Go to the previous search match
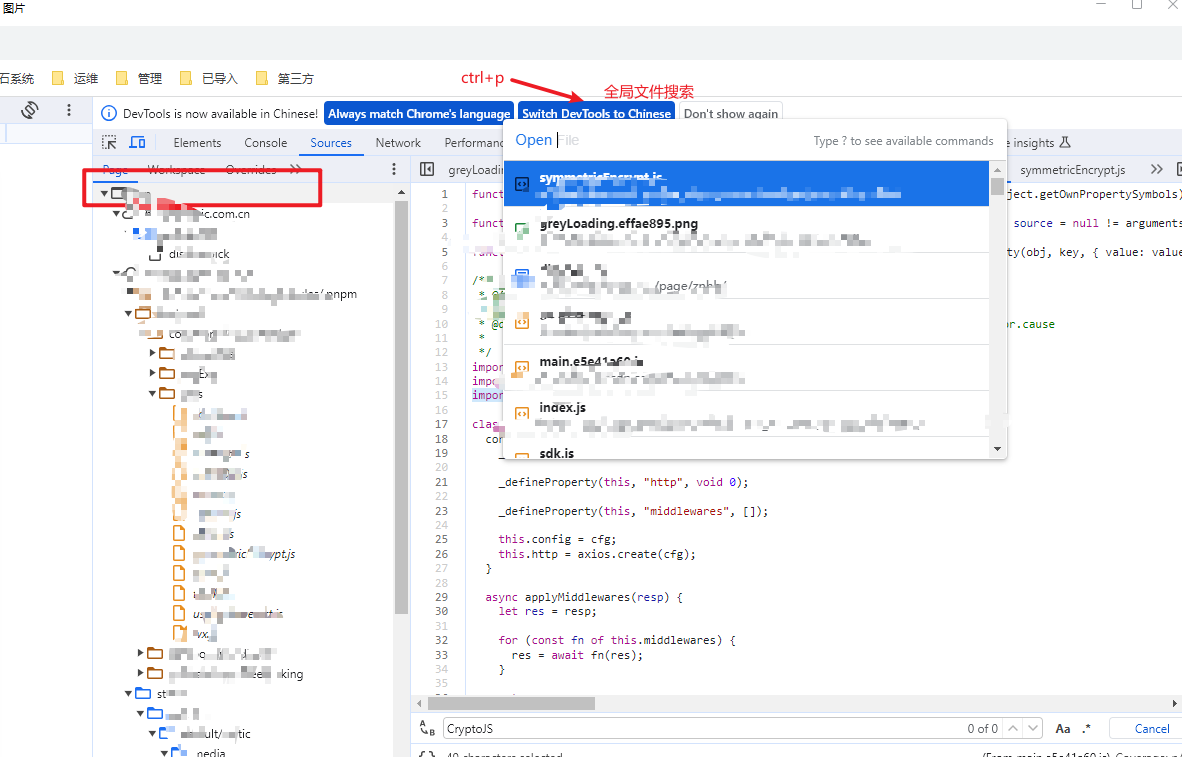1182x767 pixels. 1013,729
